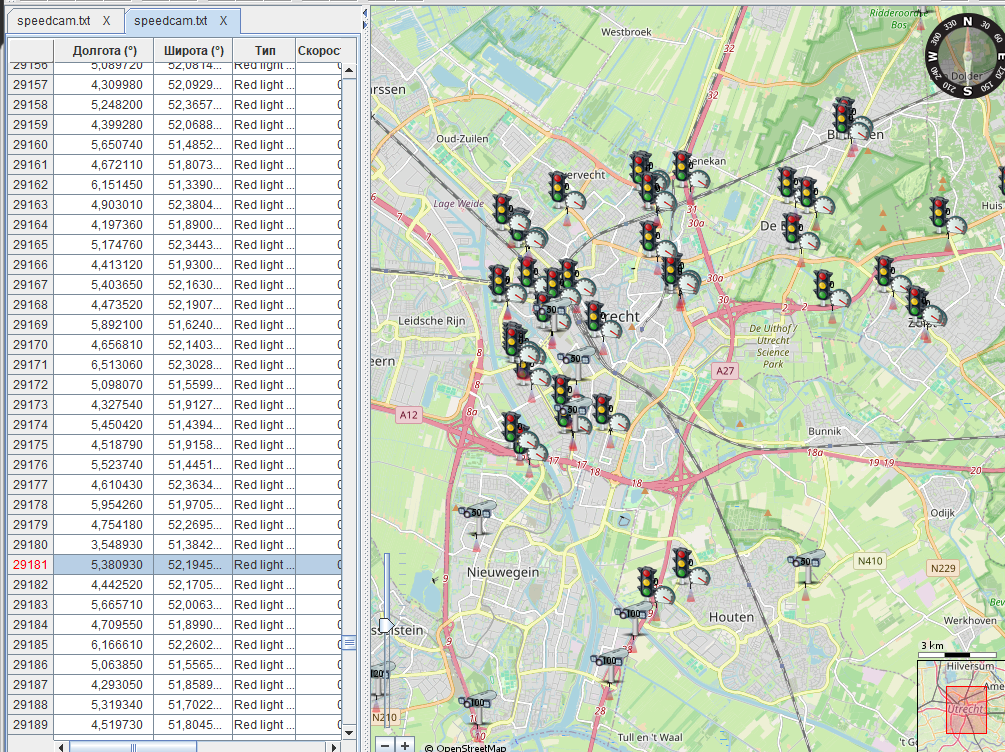Screen dimensions: 1005x752
Task: Click latitude cell 52,3804...
Action: [194, 205]
